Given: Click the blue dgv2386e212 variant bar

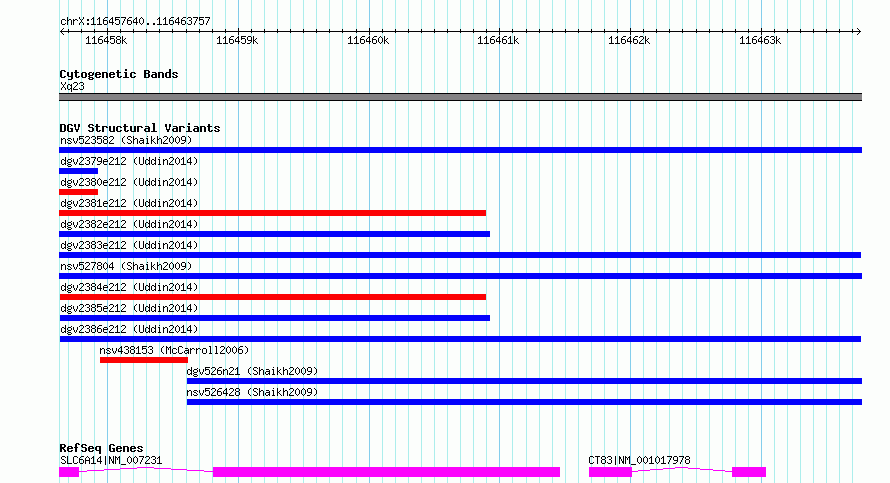Looking at the screenshot, I should 460,339.
